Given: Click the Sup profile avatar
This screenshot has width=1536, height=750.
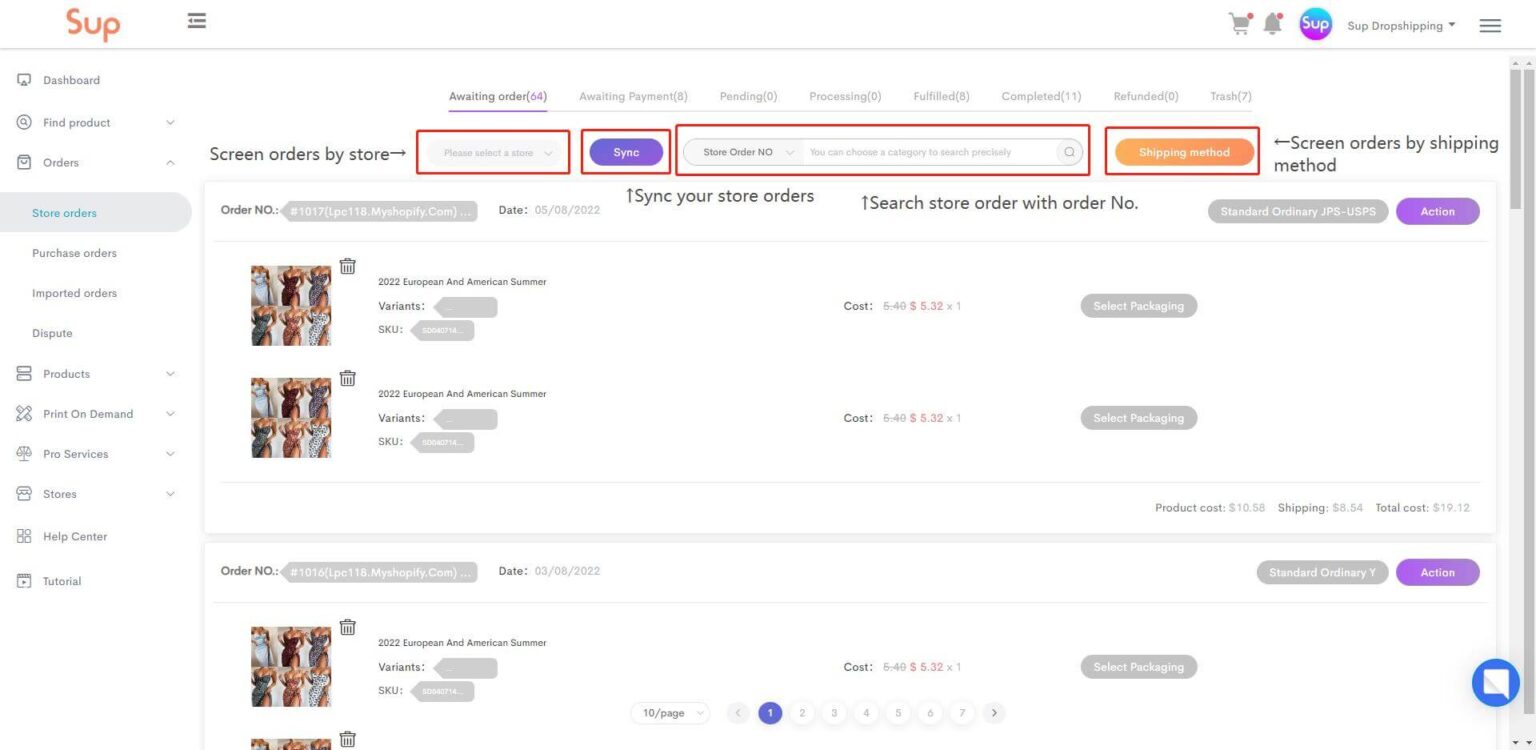Looking at the screenshot, I should (x=1315, y=23).
